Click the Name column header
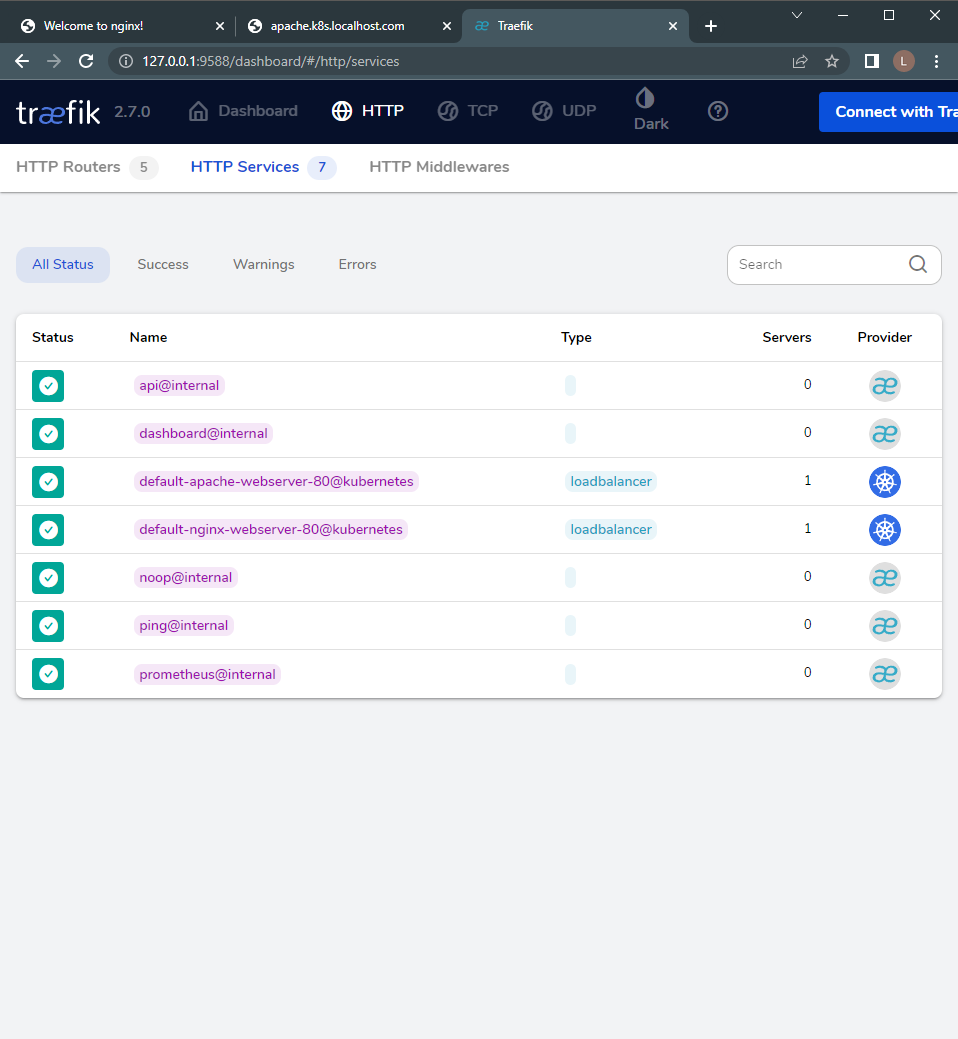958x1039 pixels. point(148,337)
